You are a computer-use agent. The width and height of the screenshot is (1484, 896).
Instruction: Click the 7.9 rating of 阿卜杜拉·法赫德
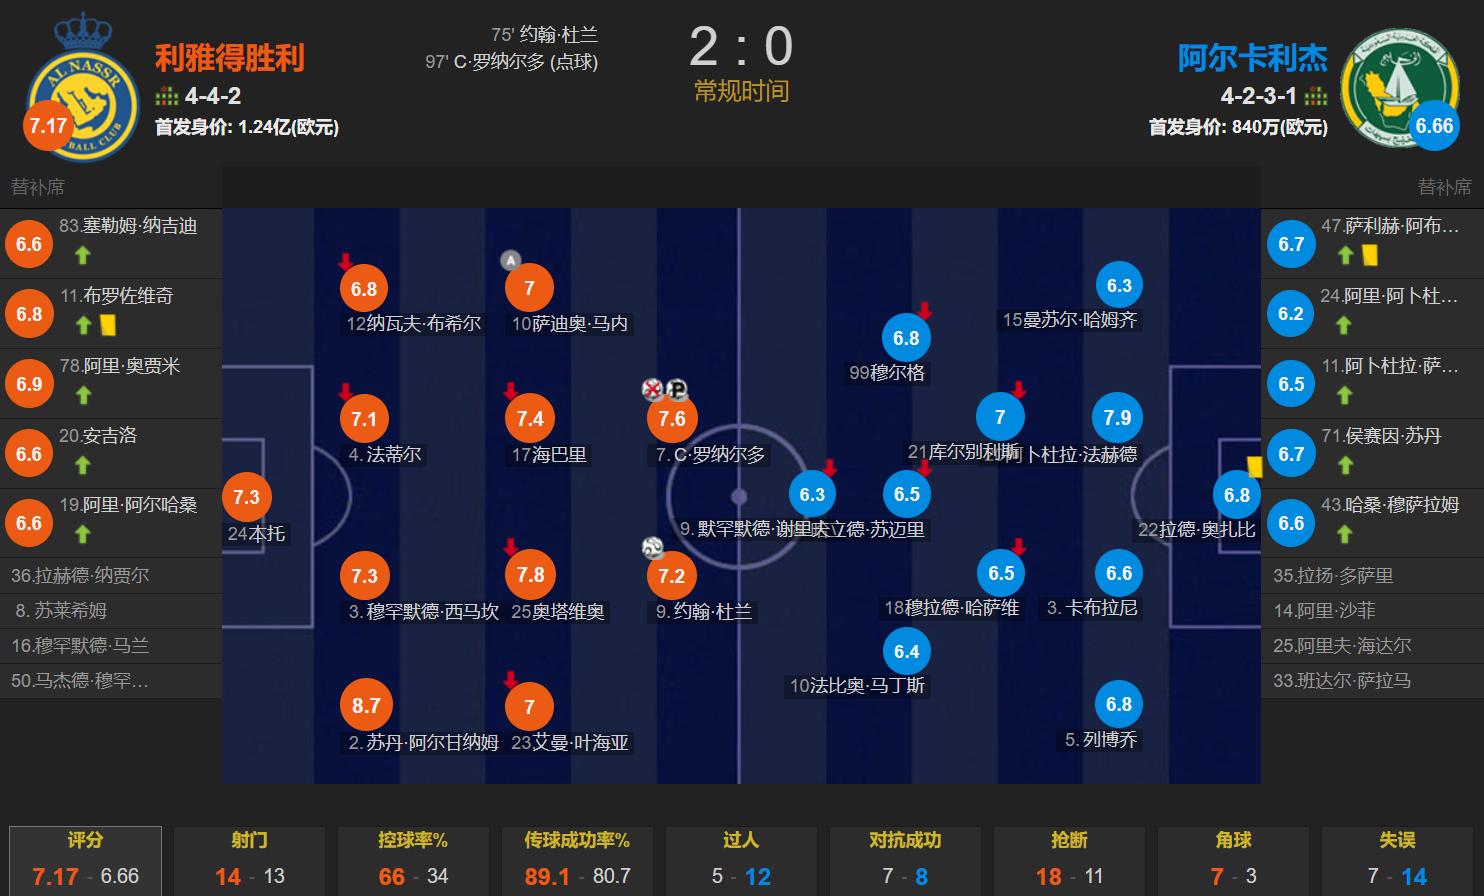tap(1117, 418)
